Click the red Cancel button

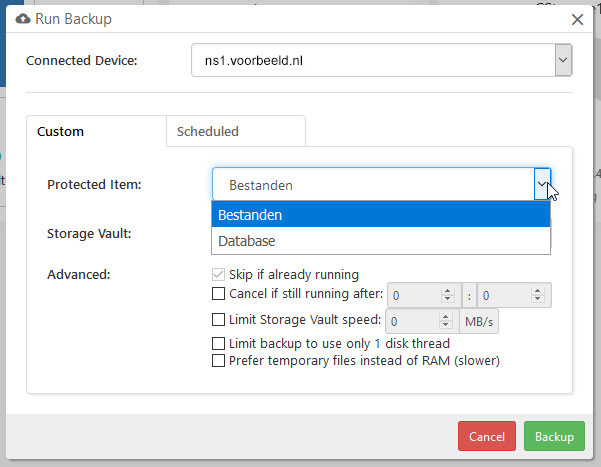click(487, 436)
